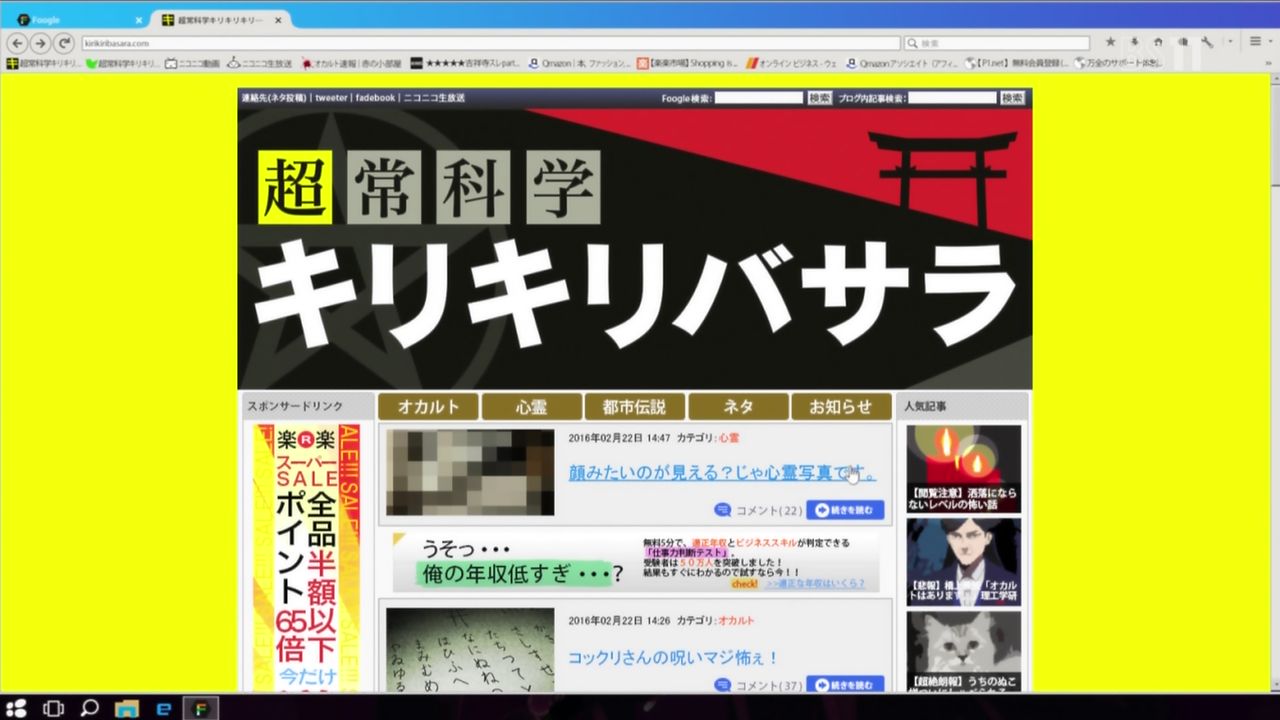The width and height of the screenshot is (1280, 720).
Task: Select the 超常科学キリキリ browser tab
Action: point(222,20)
